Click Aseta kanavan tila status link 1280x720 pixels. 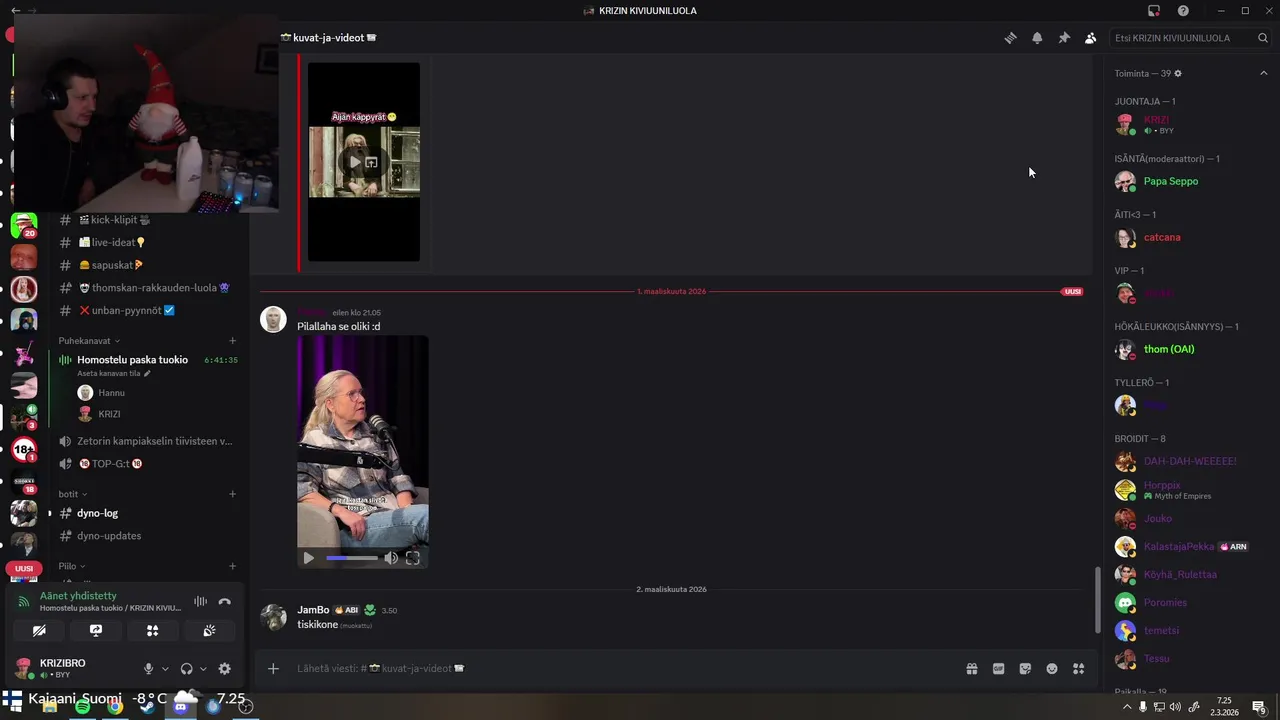pos(113,373)
